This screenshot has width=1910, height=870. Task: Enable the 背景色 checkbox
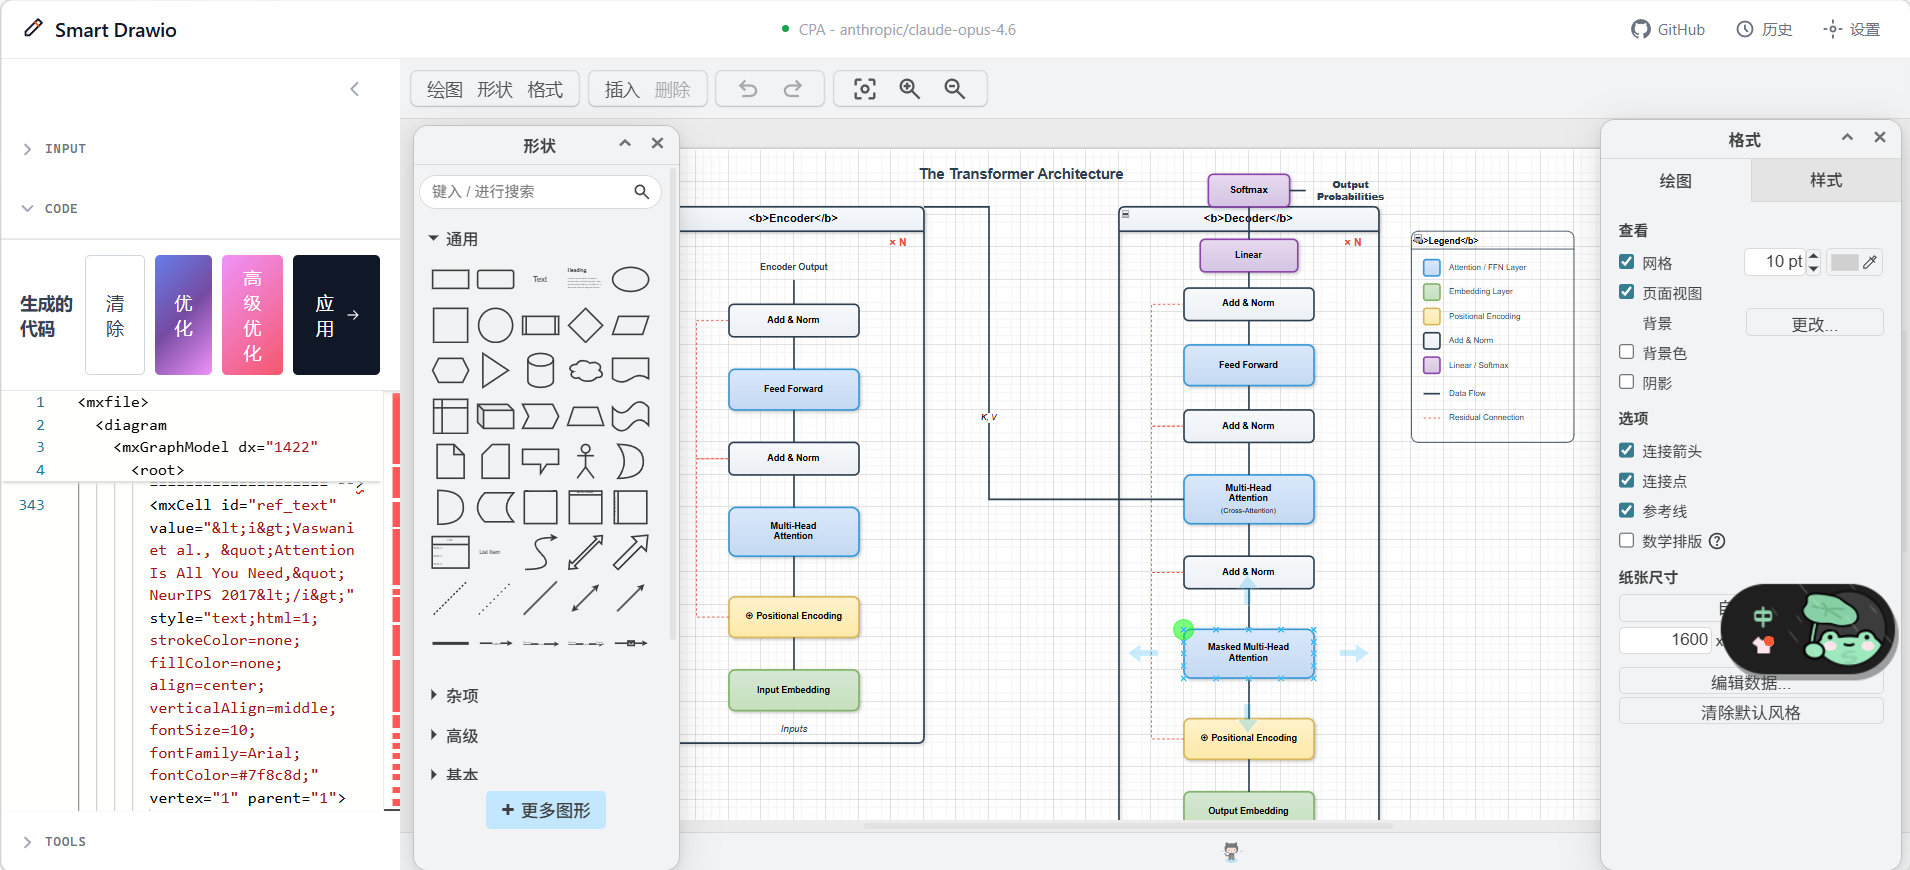point(1626,352)
